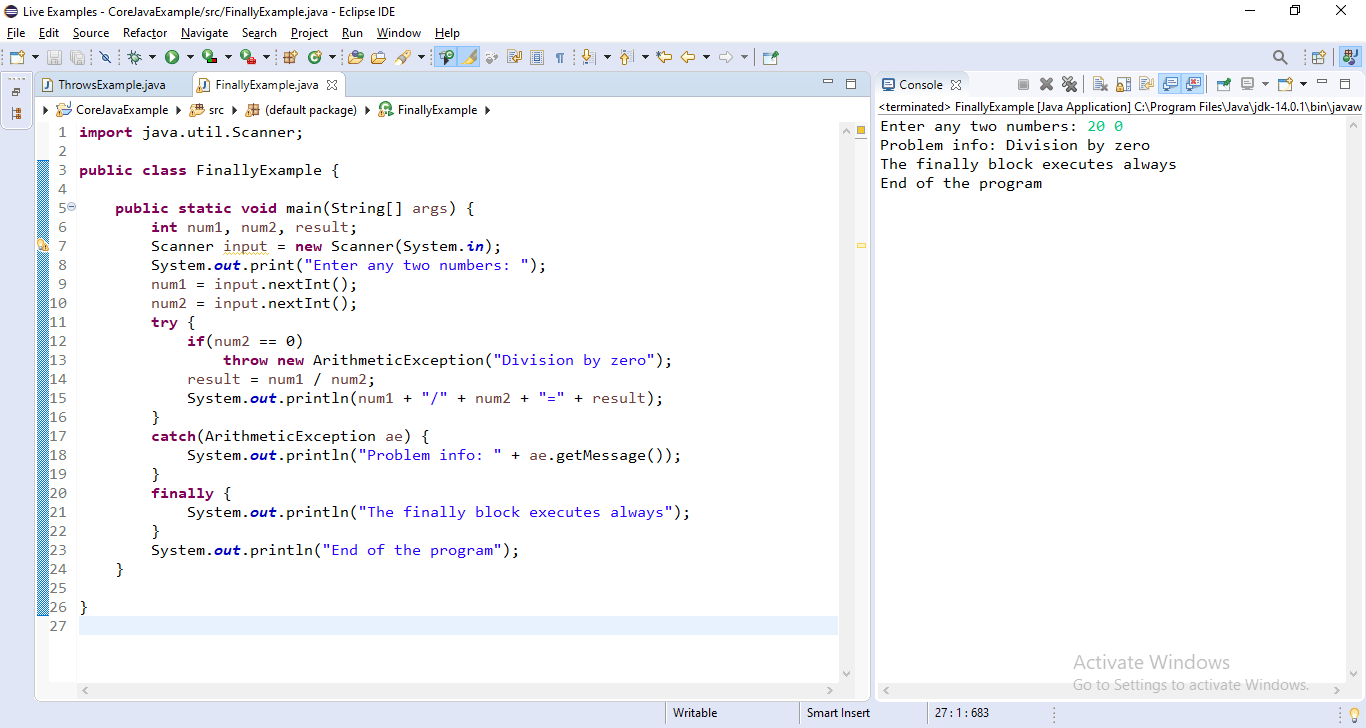Viewport: 1366px width, 728px height.
Task: Toggle Block Selection mode icon
Action: click(x=537, y=57)
